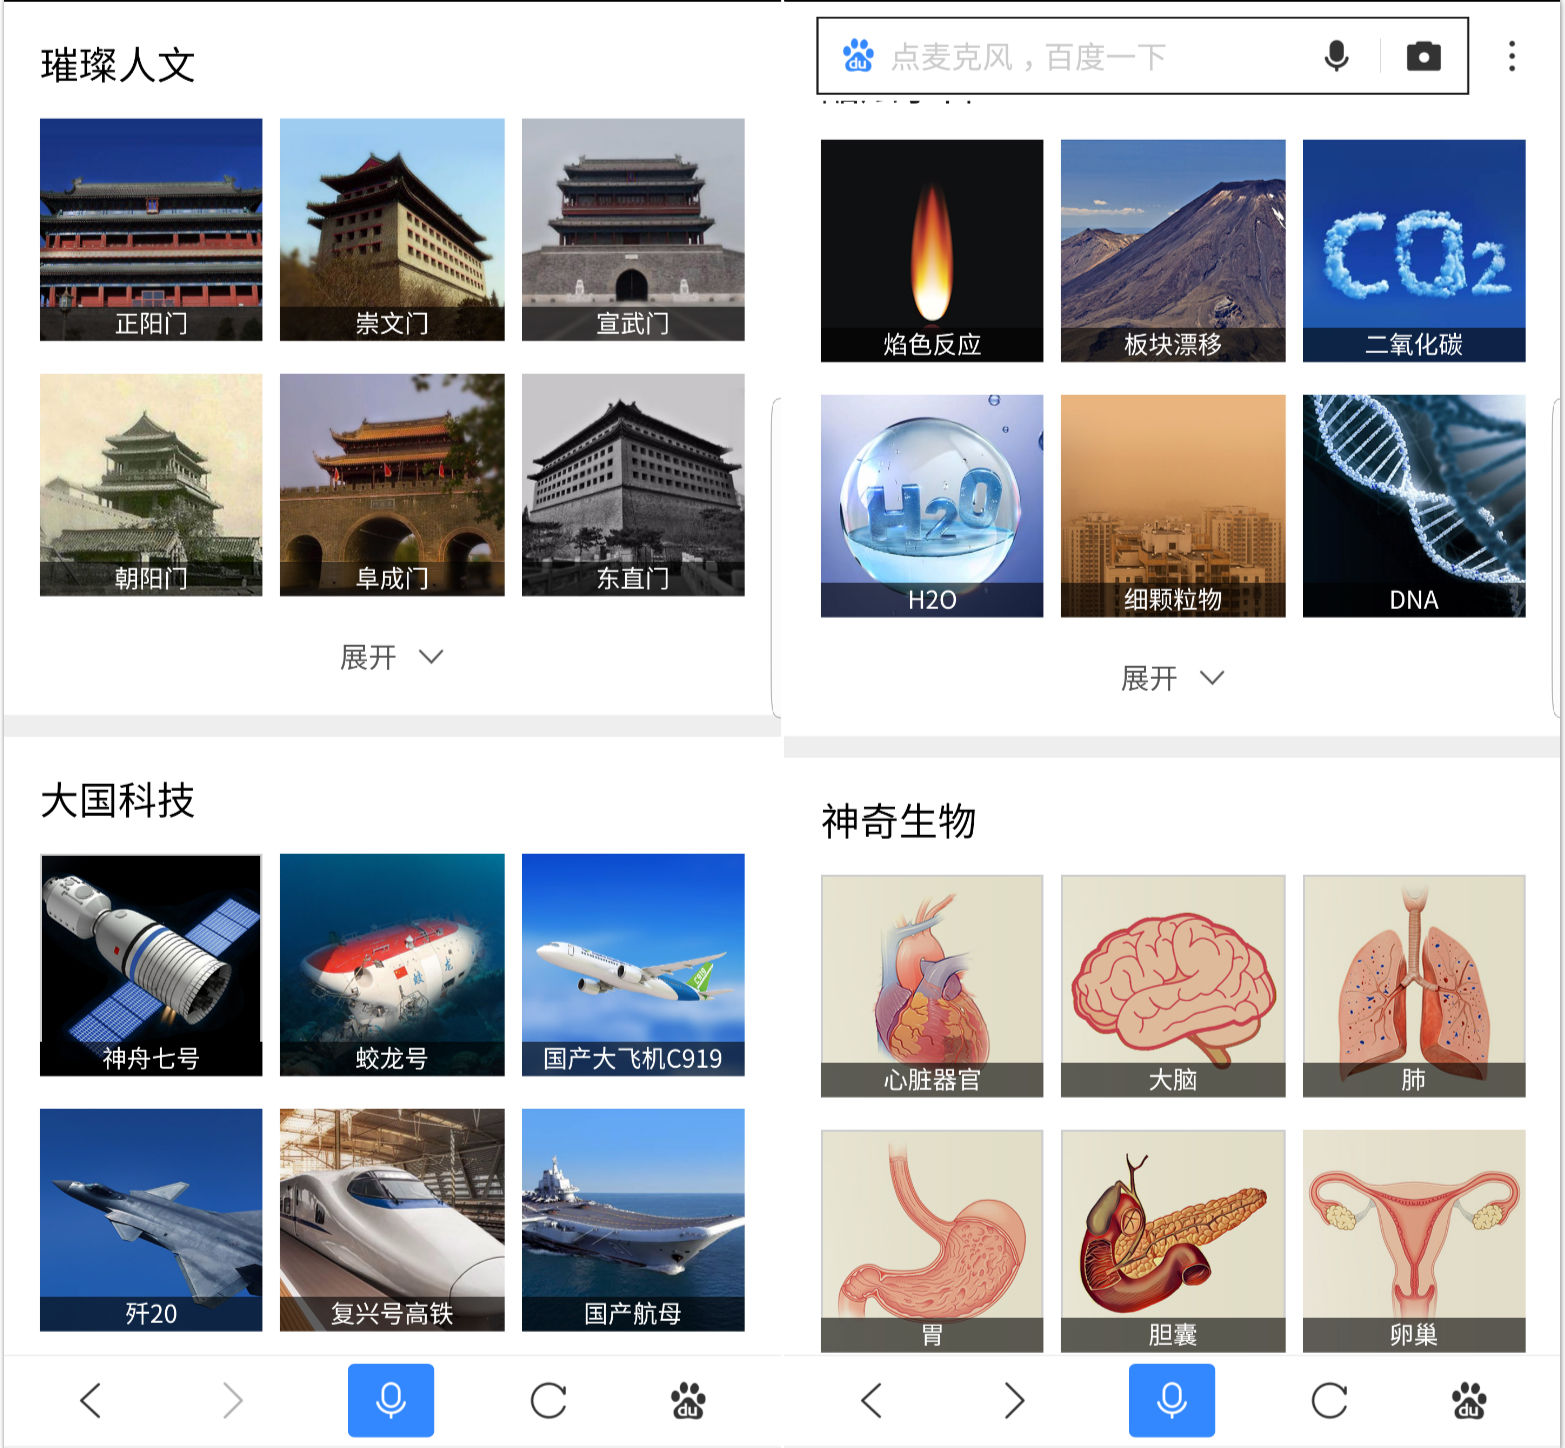
Task: Open the 焰色反应 flame tile
Action: (x=931, y=250)
